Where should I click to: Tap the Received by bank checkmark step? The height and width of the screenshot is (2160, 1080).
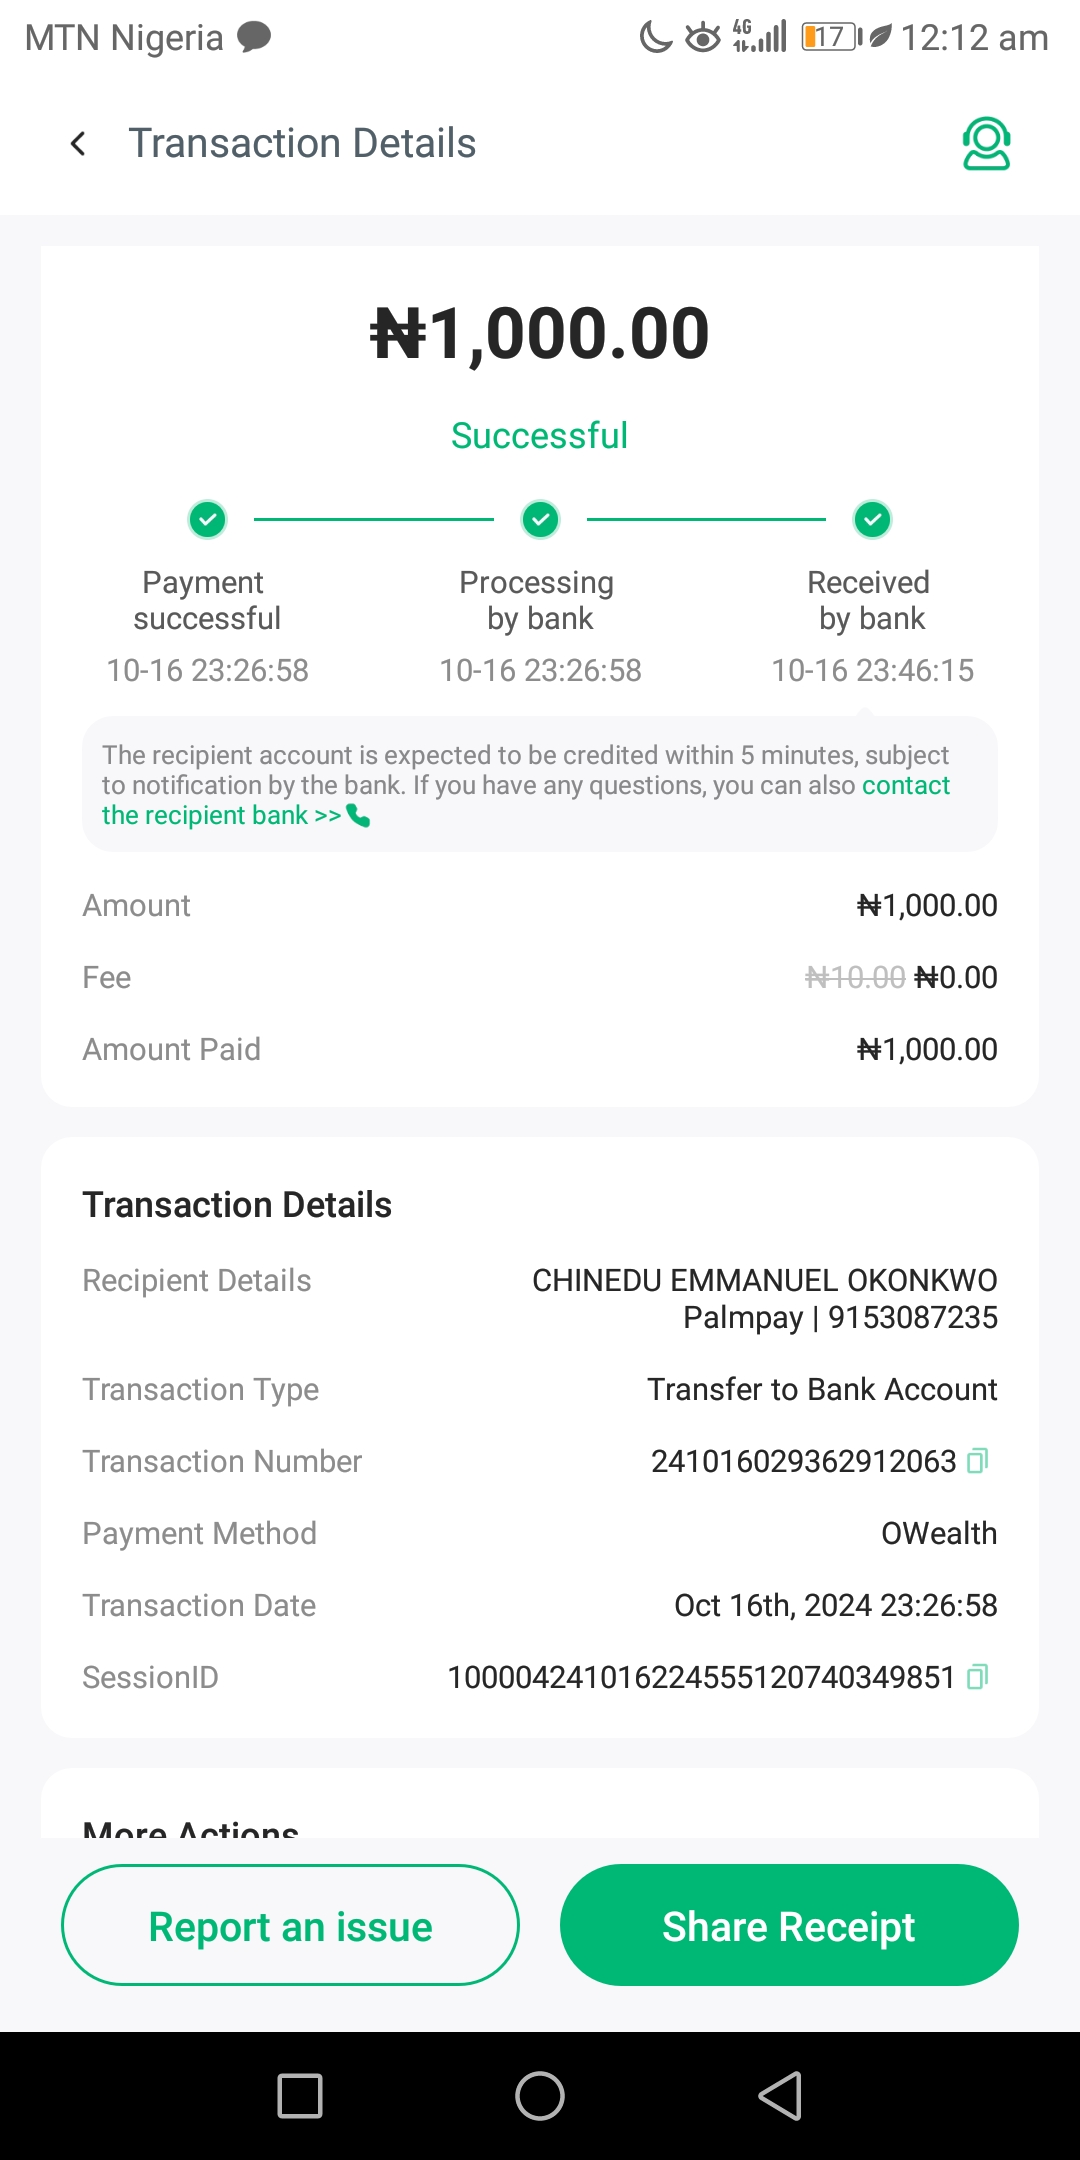(873, 520)
